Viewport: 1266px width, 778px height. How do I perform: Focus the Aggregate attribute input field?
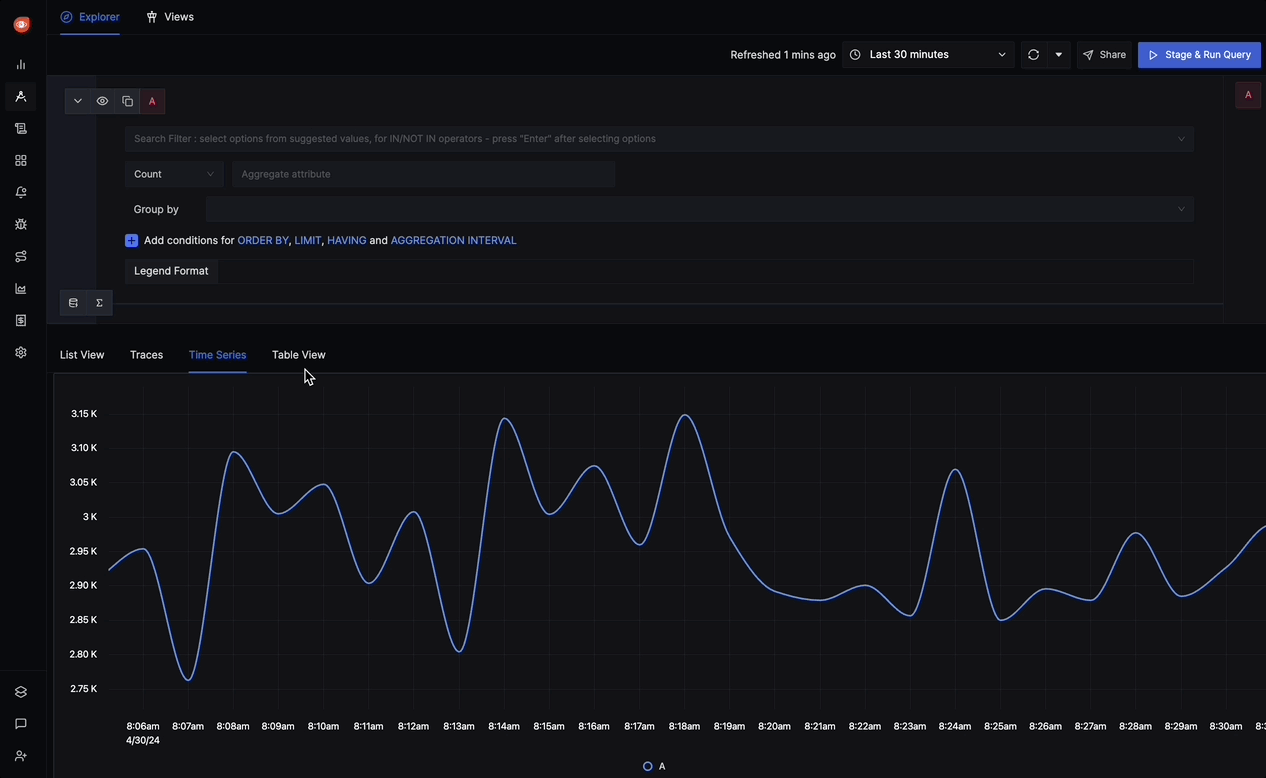[x=423, y=174]
